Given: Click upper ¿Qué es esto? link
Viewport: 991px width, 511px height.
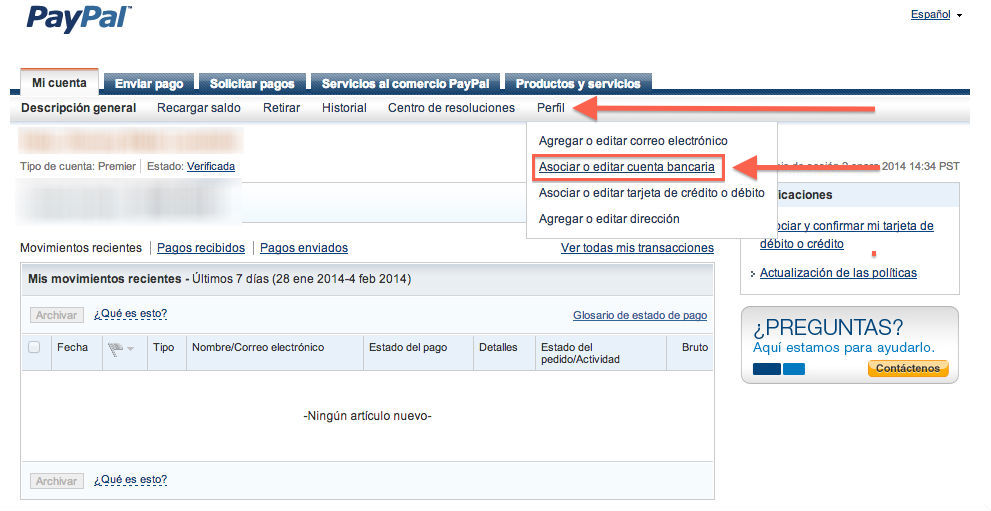Looking at the screenshot, I should [x=131, y=313].
